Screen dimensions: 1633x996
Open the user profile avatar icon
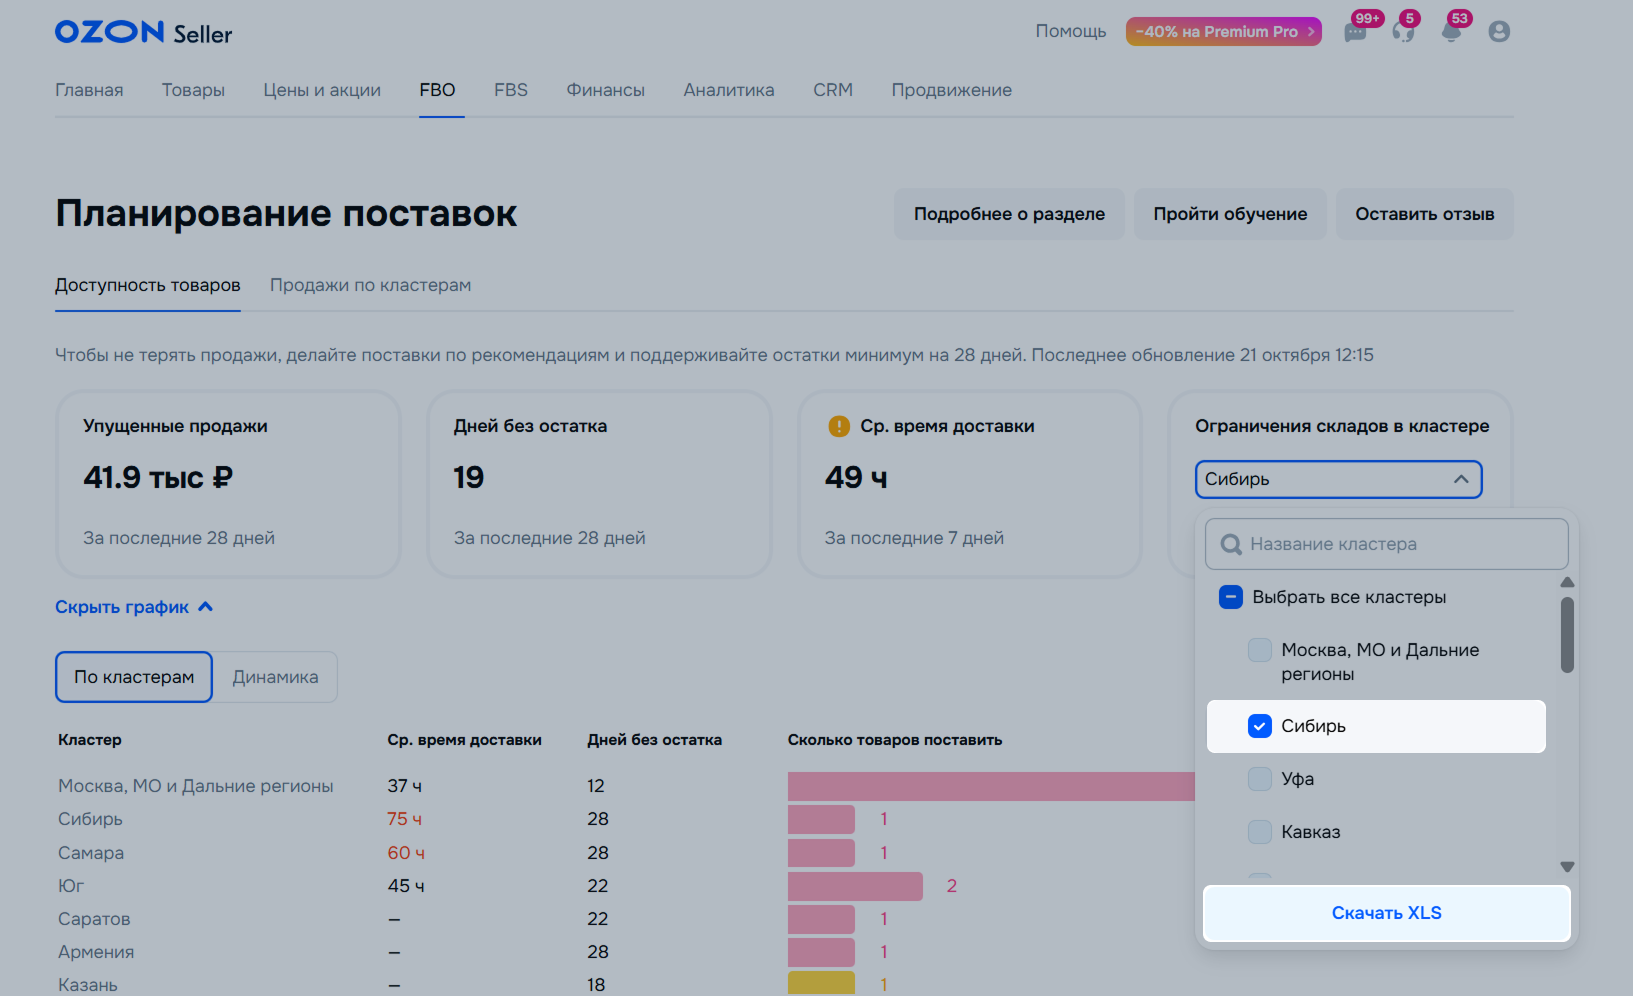pos(1498,32)
